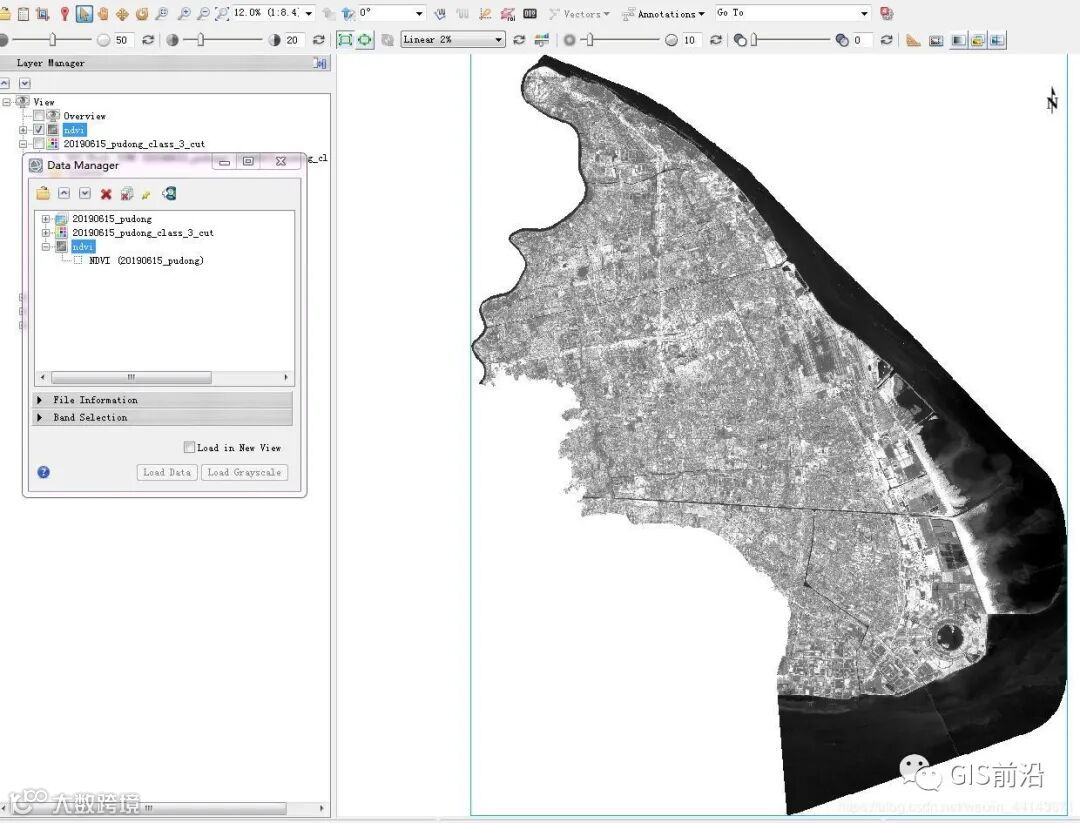This screenshot has height=823, width=1080.
Task: Open Data Manager help question mark
Action: click(43, 472)
